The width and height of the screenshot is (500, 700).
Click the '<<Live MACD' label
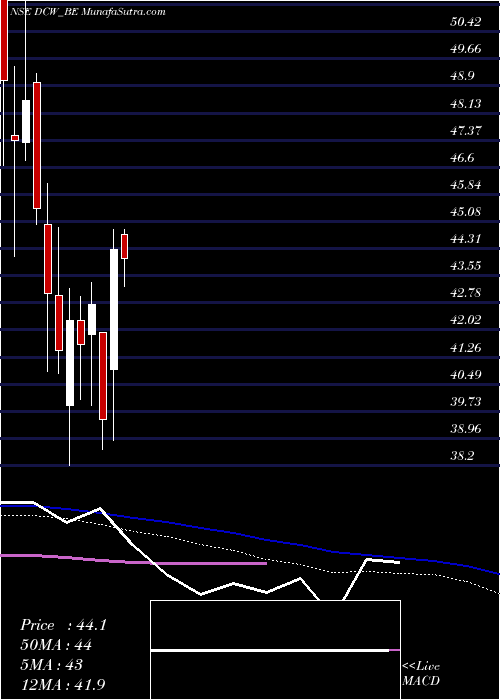421,674
